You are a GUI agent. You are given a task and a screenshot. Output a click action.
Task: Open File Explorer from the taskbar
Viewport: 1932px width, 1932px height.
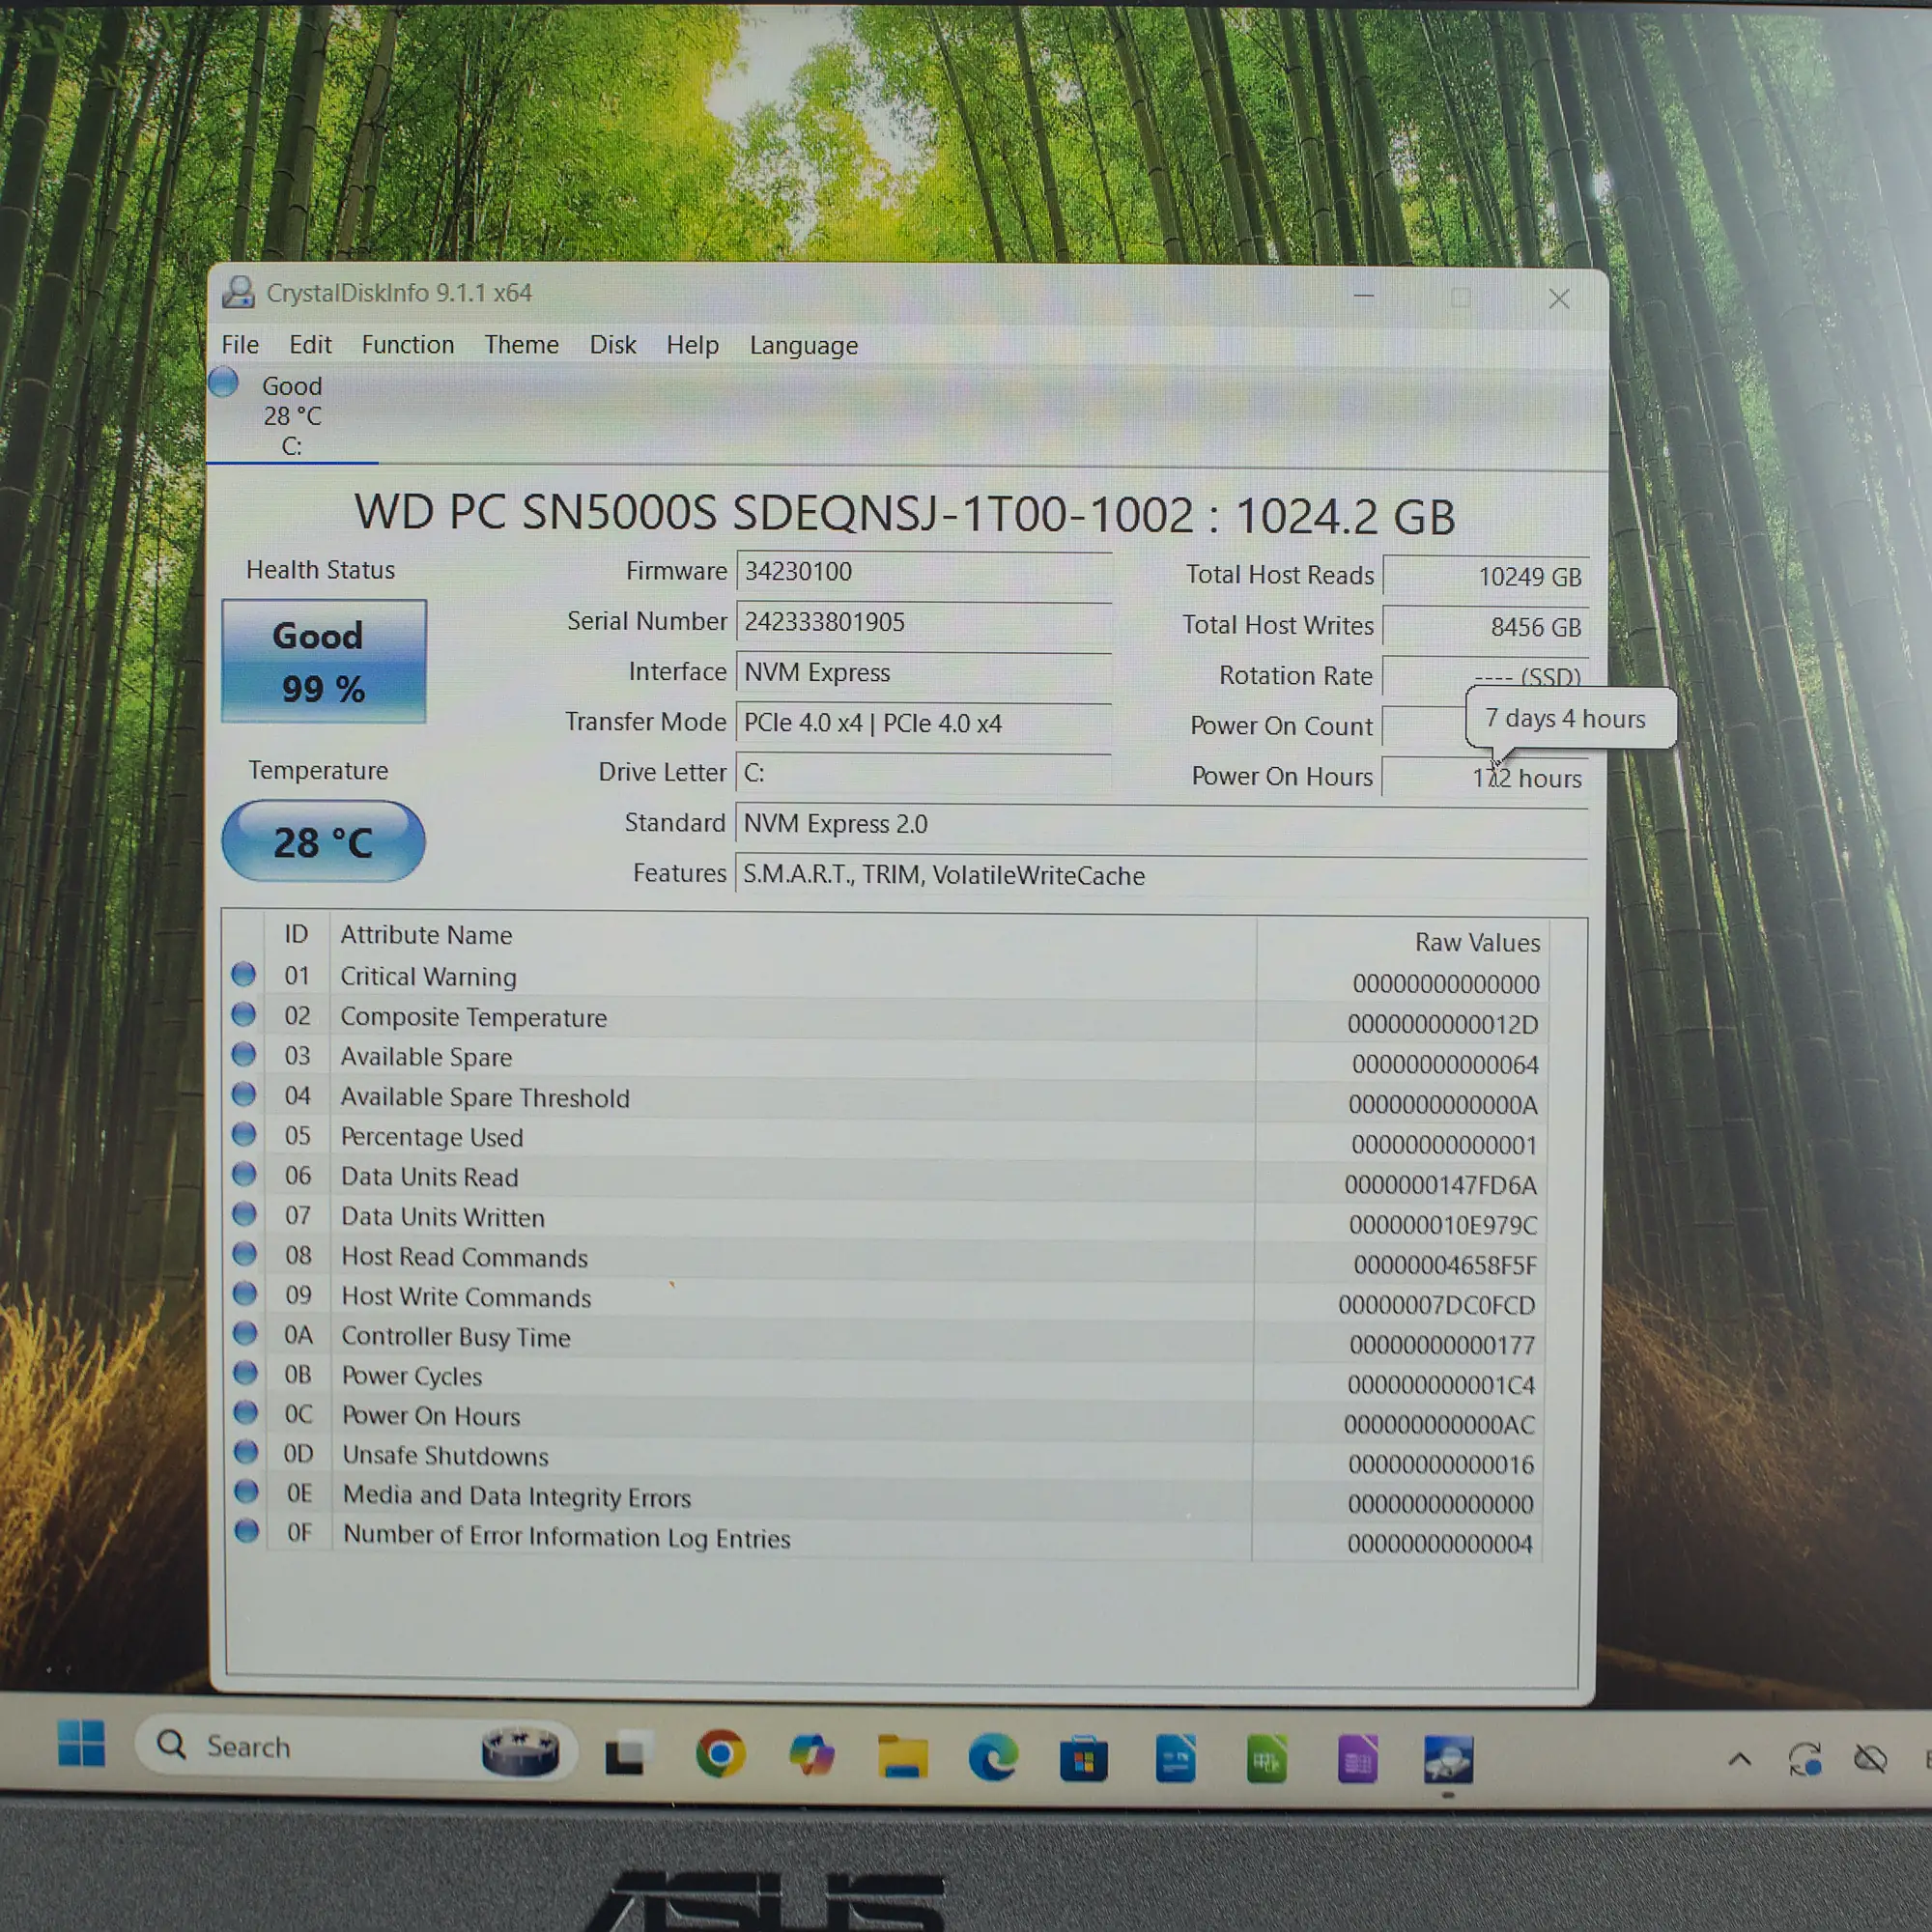pyautogui.click(x=902, y=1757)
